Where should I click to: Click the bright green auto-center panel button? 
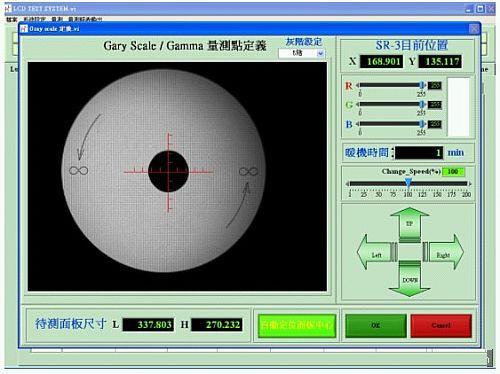pos(297,325)
